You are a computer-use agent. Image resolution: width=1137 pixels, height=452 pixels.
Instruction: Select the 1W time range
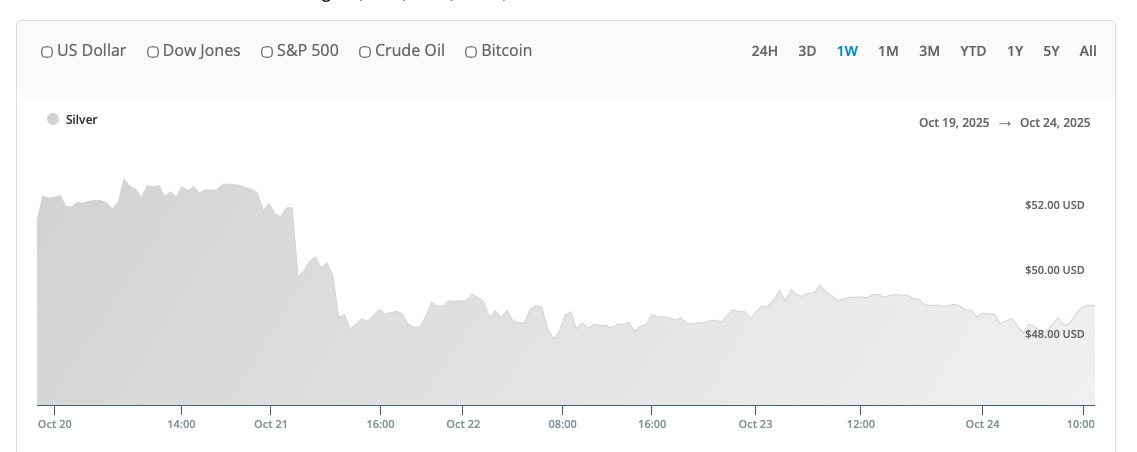(847, 51)
